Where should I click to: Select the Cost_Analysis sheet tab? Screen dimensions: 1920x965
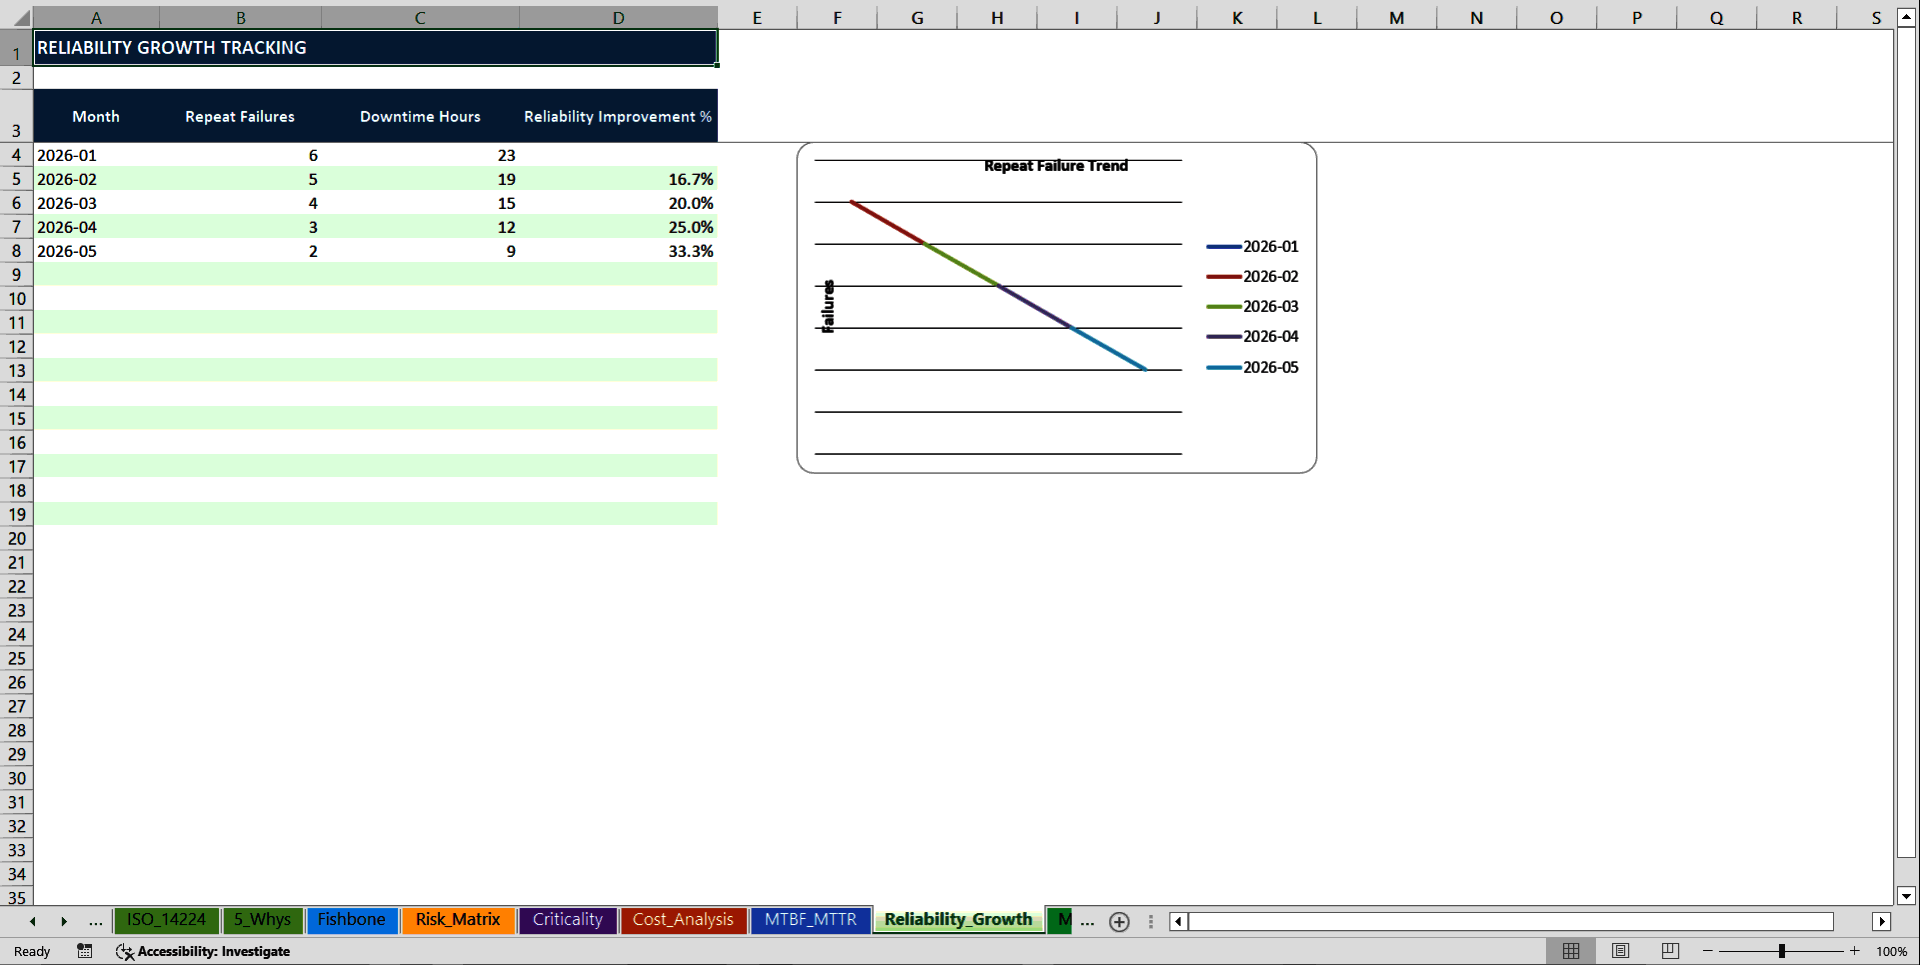point(683,920)
